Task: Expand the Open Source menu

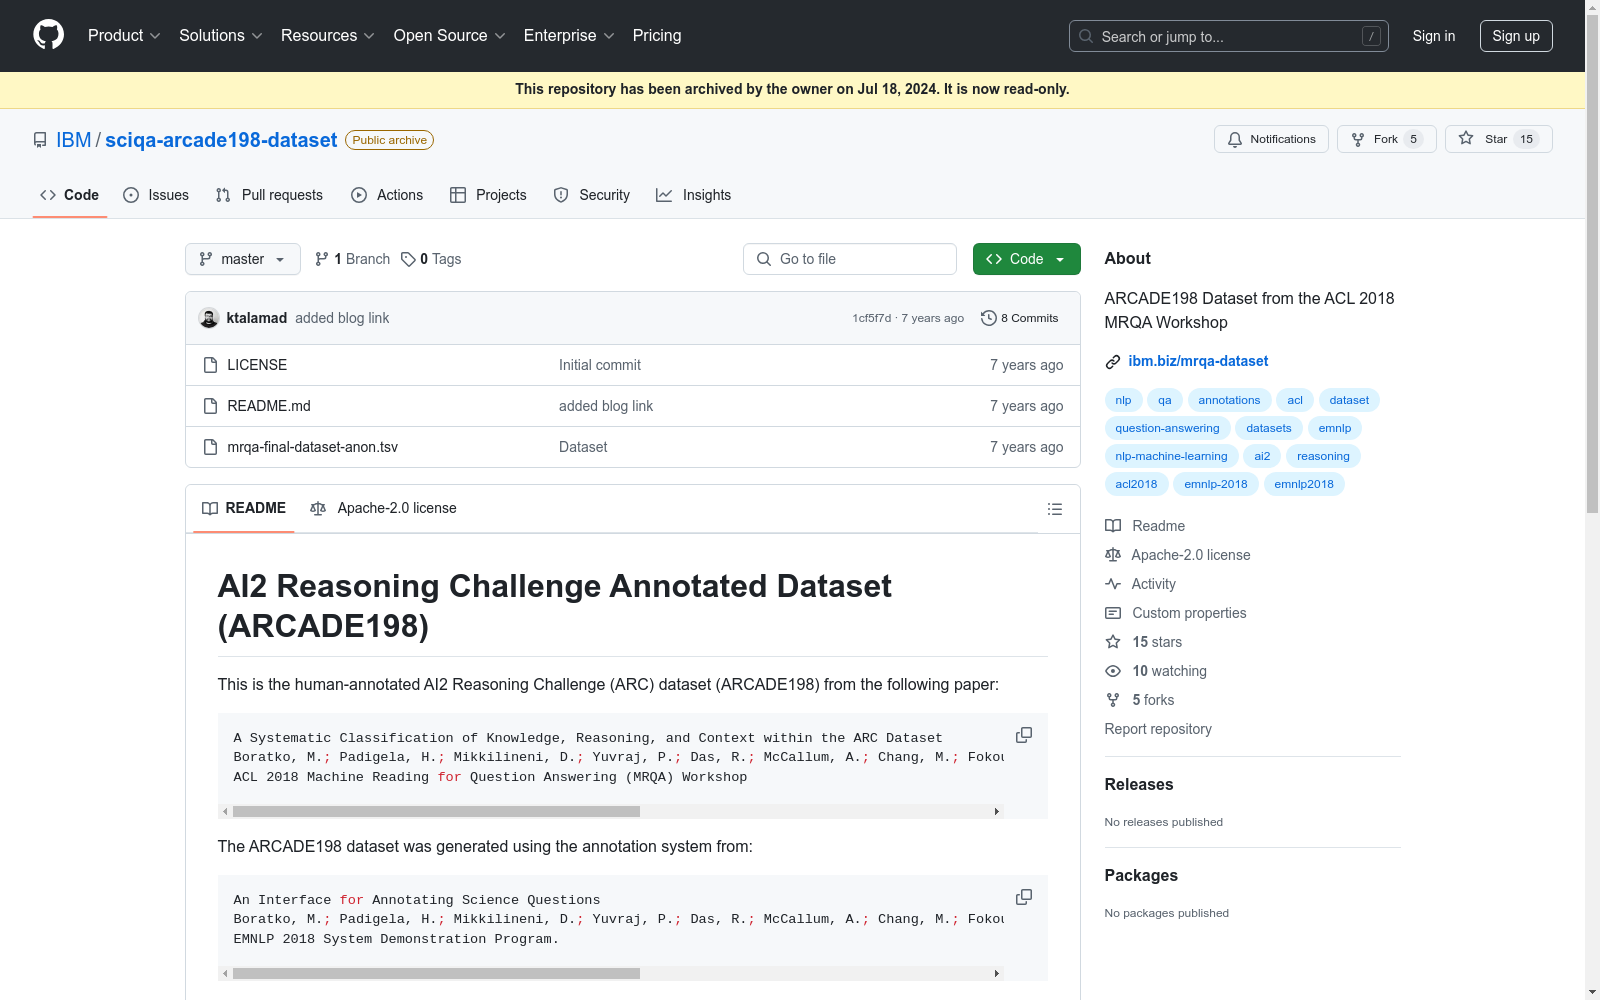Action: coord(450,35)
